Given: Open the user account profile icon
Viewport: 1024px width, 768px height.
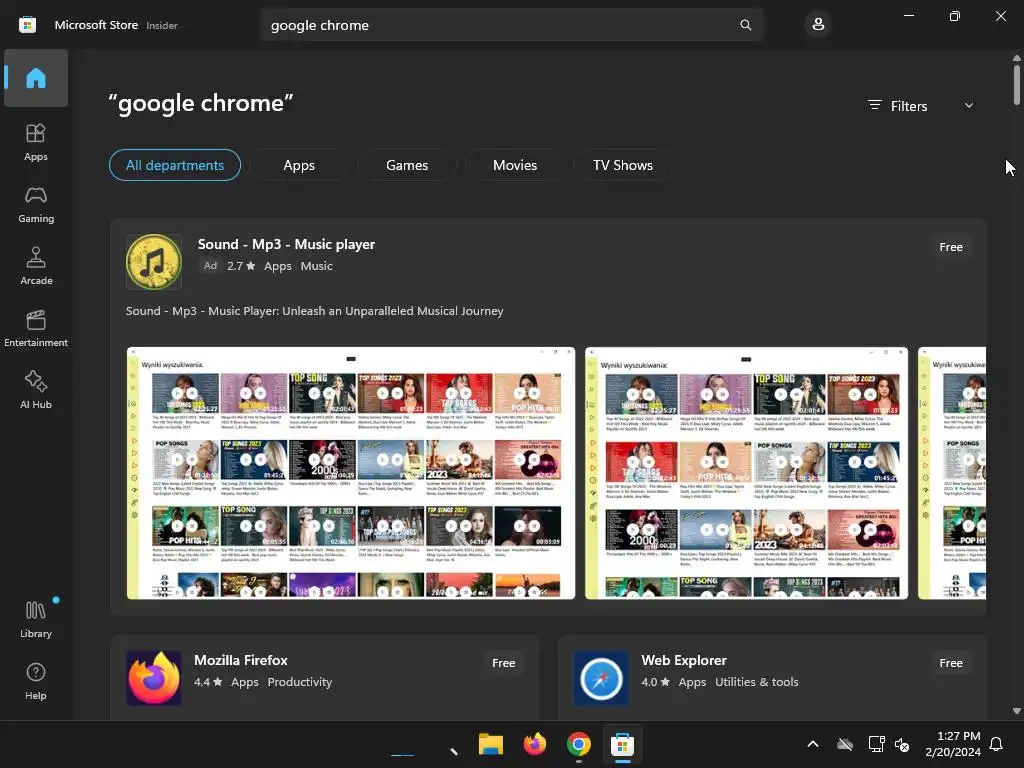Looking at the screenshot, I should coord(818,25).
